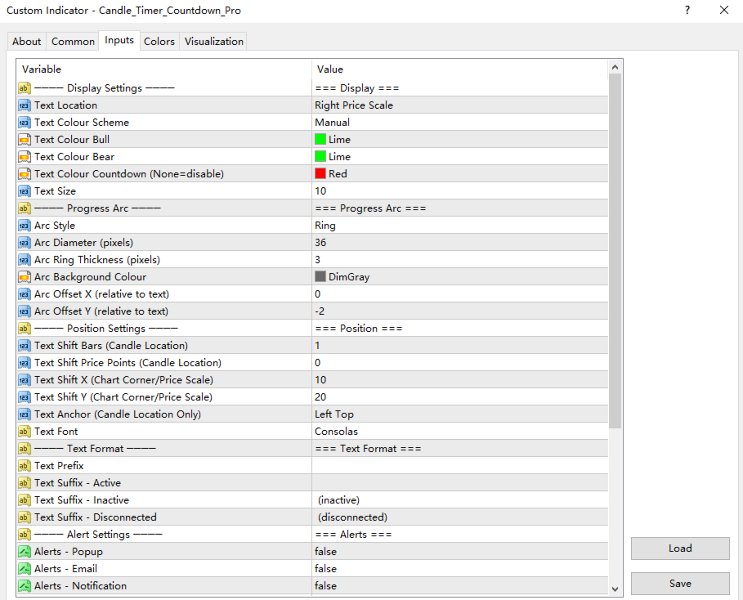Click the icon beside Text Colour Countdown row

point(24,174)
